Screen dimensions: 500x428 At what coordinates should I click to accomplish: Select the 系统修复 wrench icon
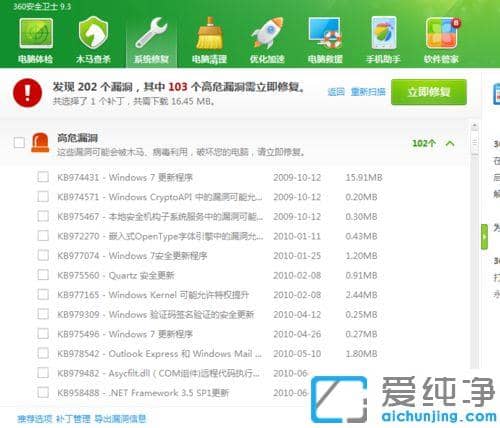pyautogui.click(x=151, y=41)
